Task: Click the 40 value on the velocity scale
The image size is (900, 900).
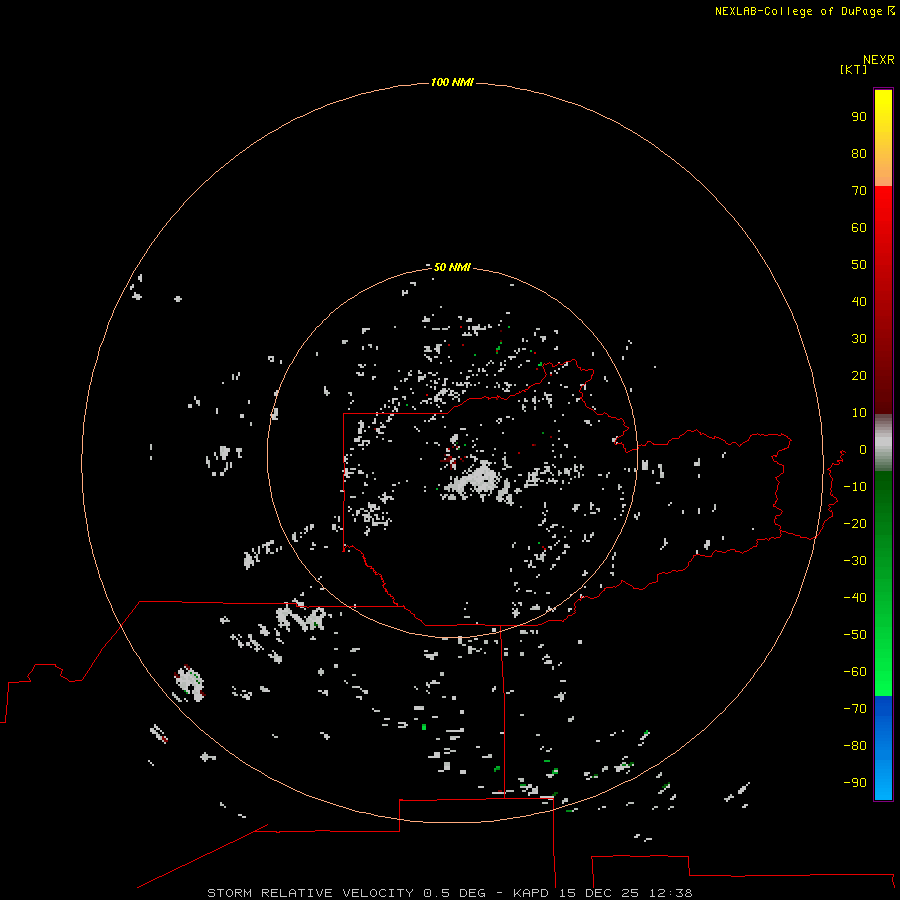Action: click(859, 301)
